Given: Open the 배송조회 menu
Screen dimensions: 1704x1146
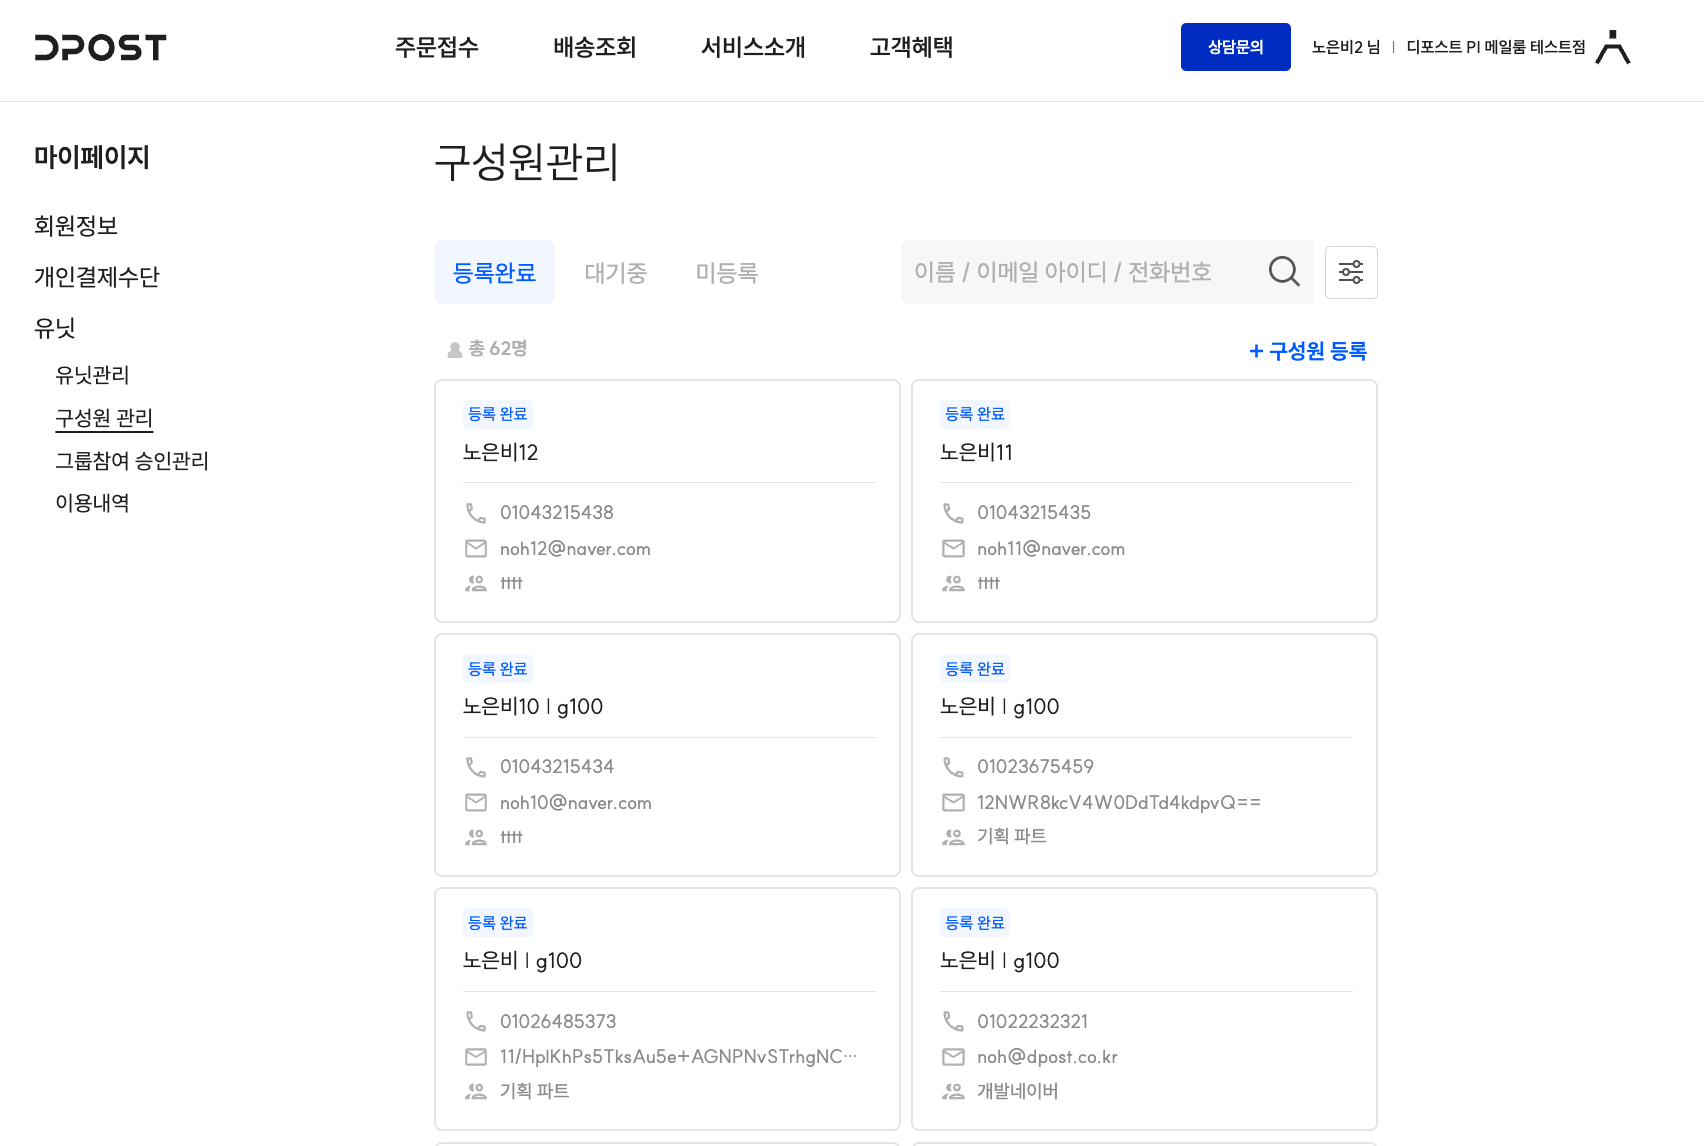Looking at the screenshot, I should click(x=594, y=47).
